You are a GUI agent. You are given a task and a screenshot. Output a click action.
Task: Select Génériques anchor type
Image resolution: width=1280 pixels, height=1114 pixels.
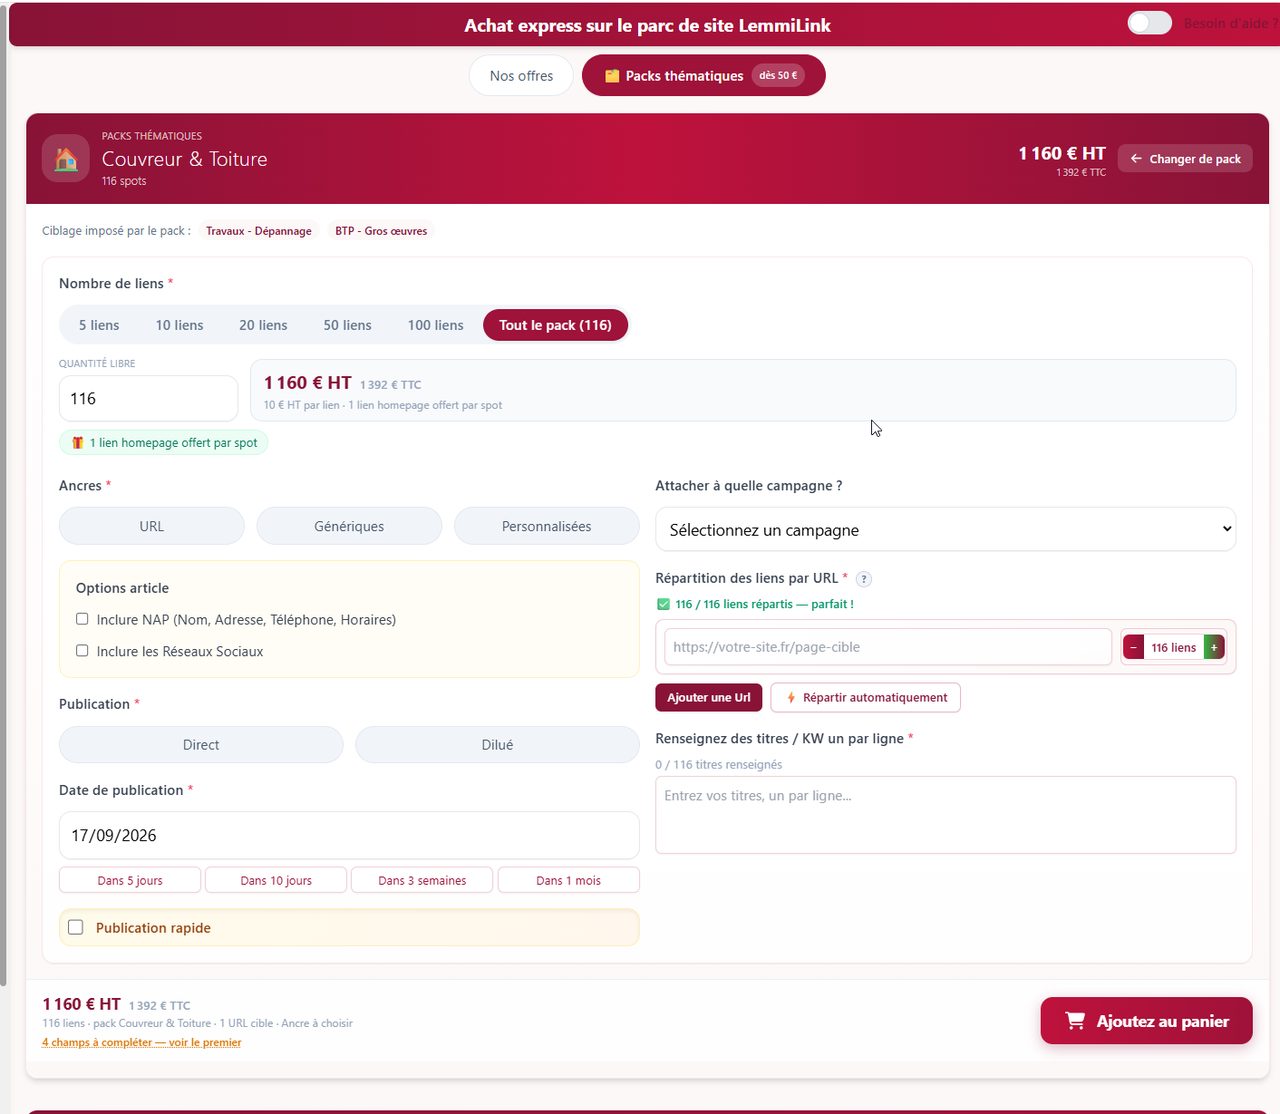pos(349,526)
